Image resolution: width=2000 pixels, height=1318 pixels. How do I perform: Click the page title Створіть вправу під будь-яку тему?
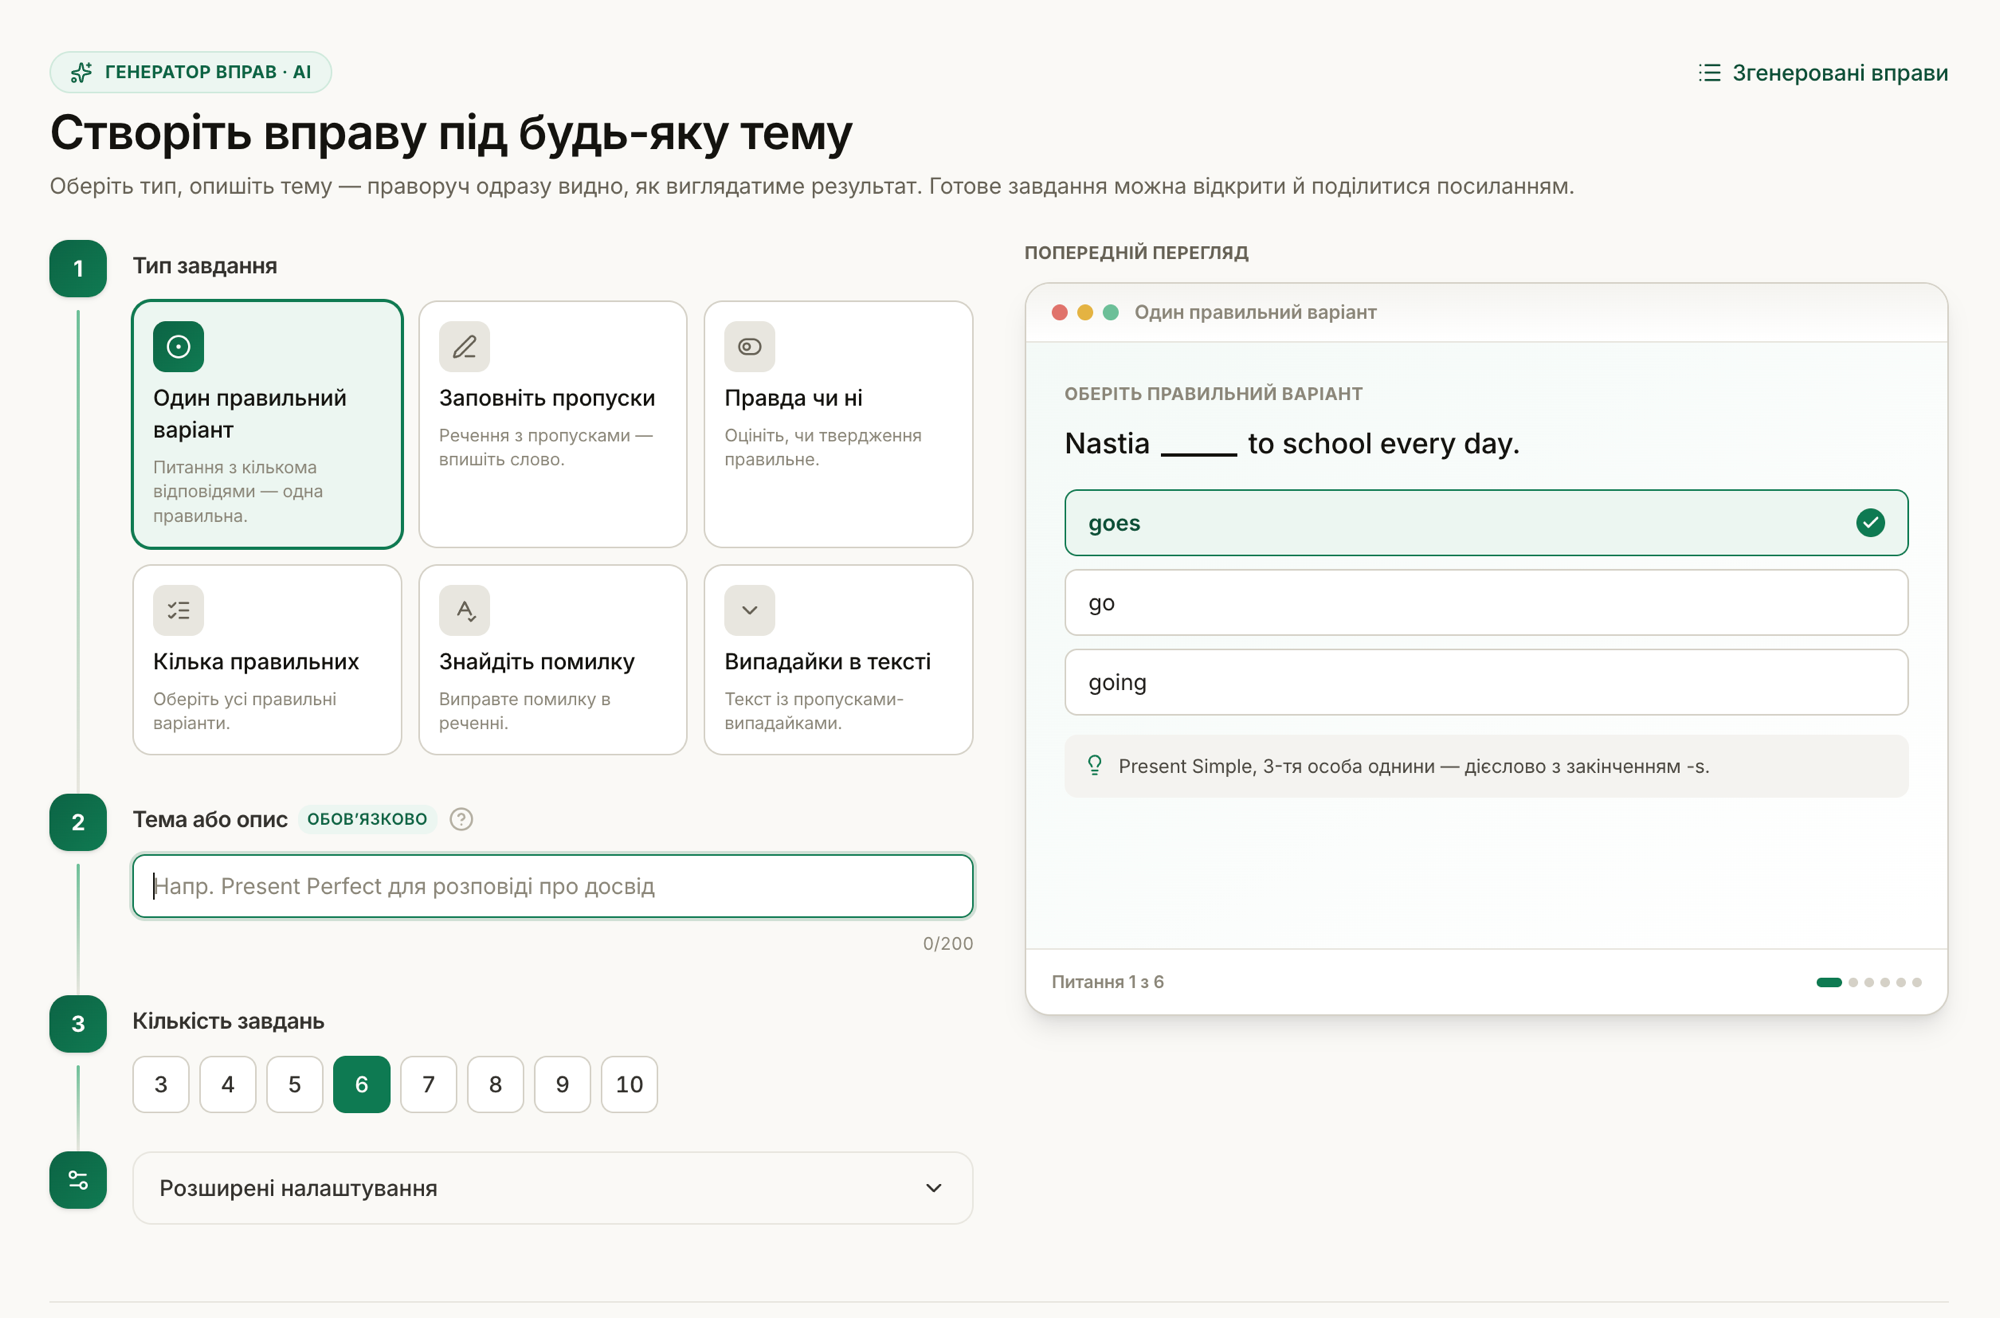tap(451, 133)
